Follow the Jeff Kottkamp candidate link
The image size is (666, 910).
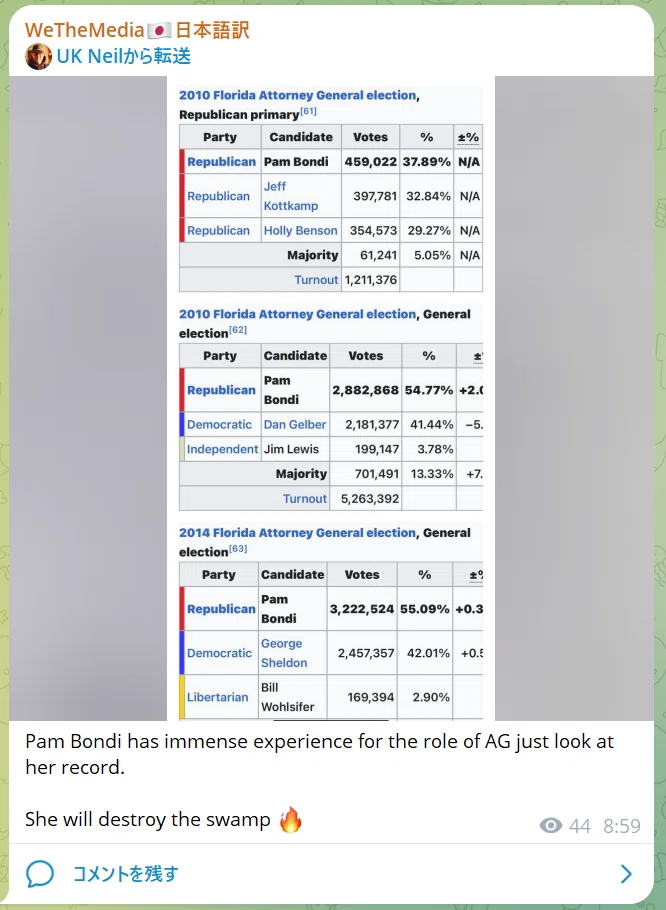click(x=291, y=196)
